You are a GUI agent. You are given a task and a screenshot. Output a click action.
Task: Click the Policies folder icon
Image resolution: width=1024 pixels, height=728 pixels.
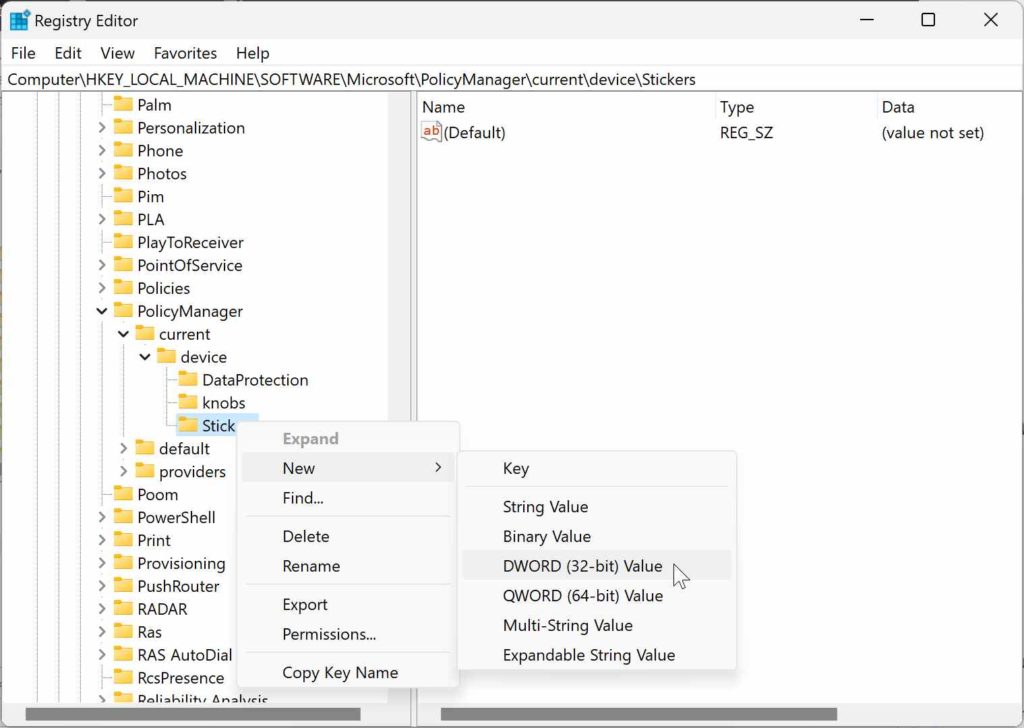pyautogui.click(x=123, y=287)
